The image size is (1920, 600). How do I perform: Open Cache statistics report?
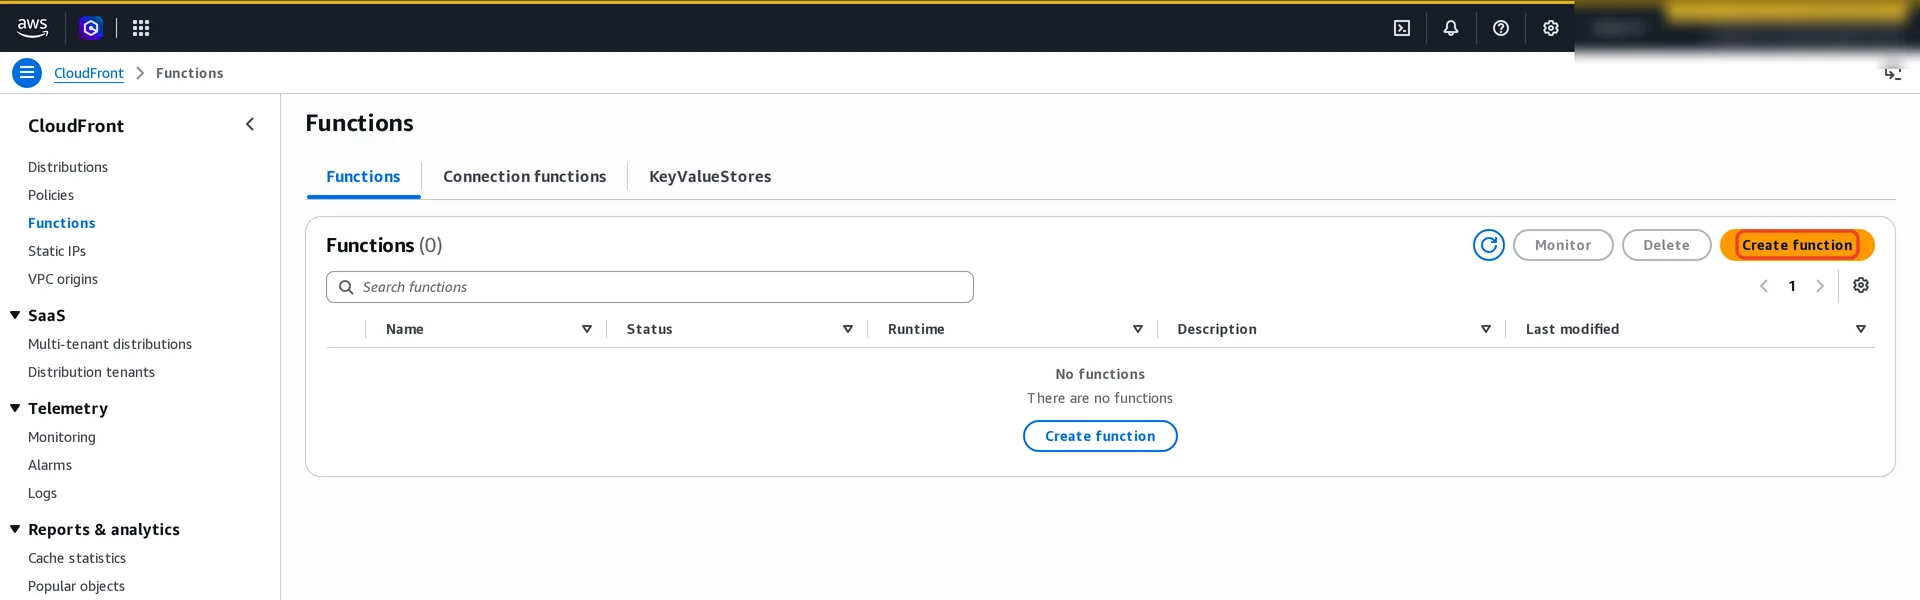pos(77,558)
